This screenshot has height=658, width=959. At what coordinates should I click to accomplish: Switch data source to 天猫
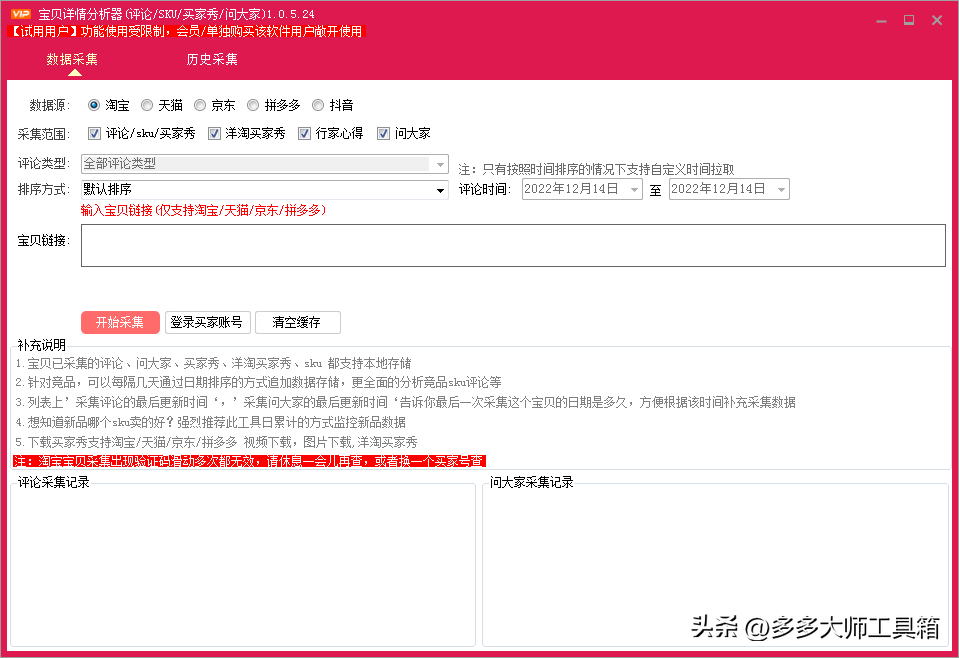[x=148, y=104]
